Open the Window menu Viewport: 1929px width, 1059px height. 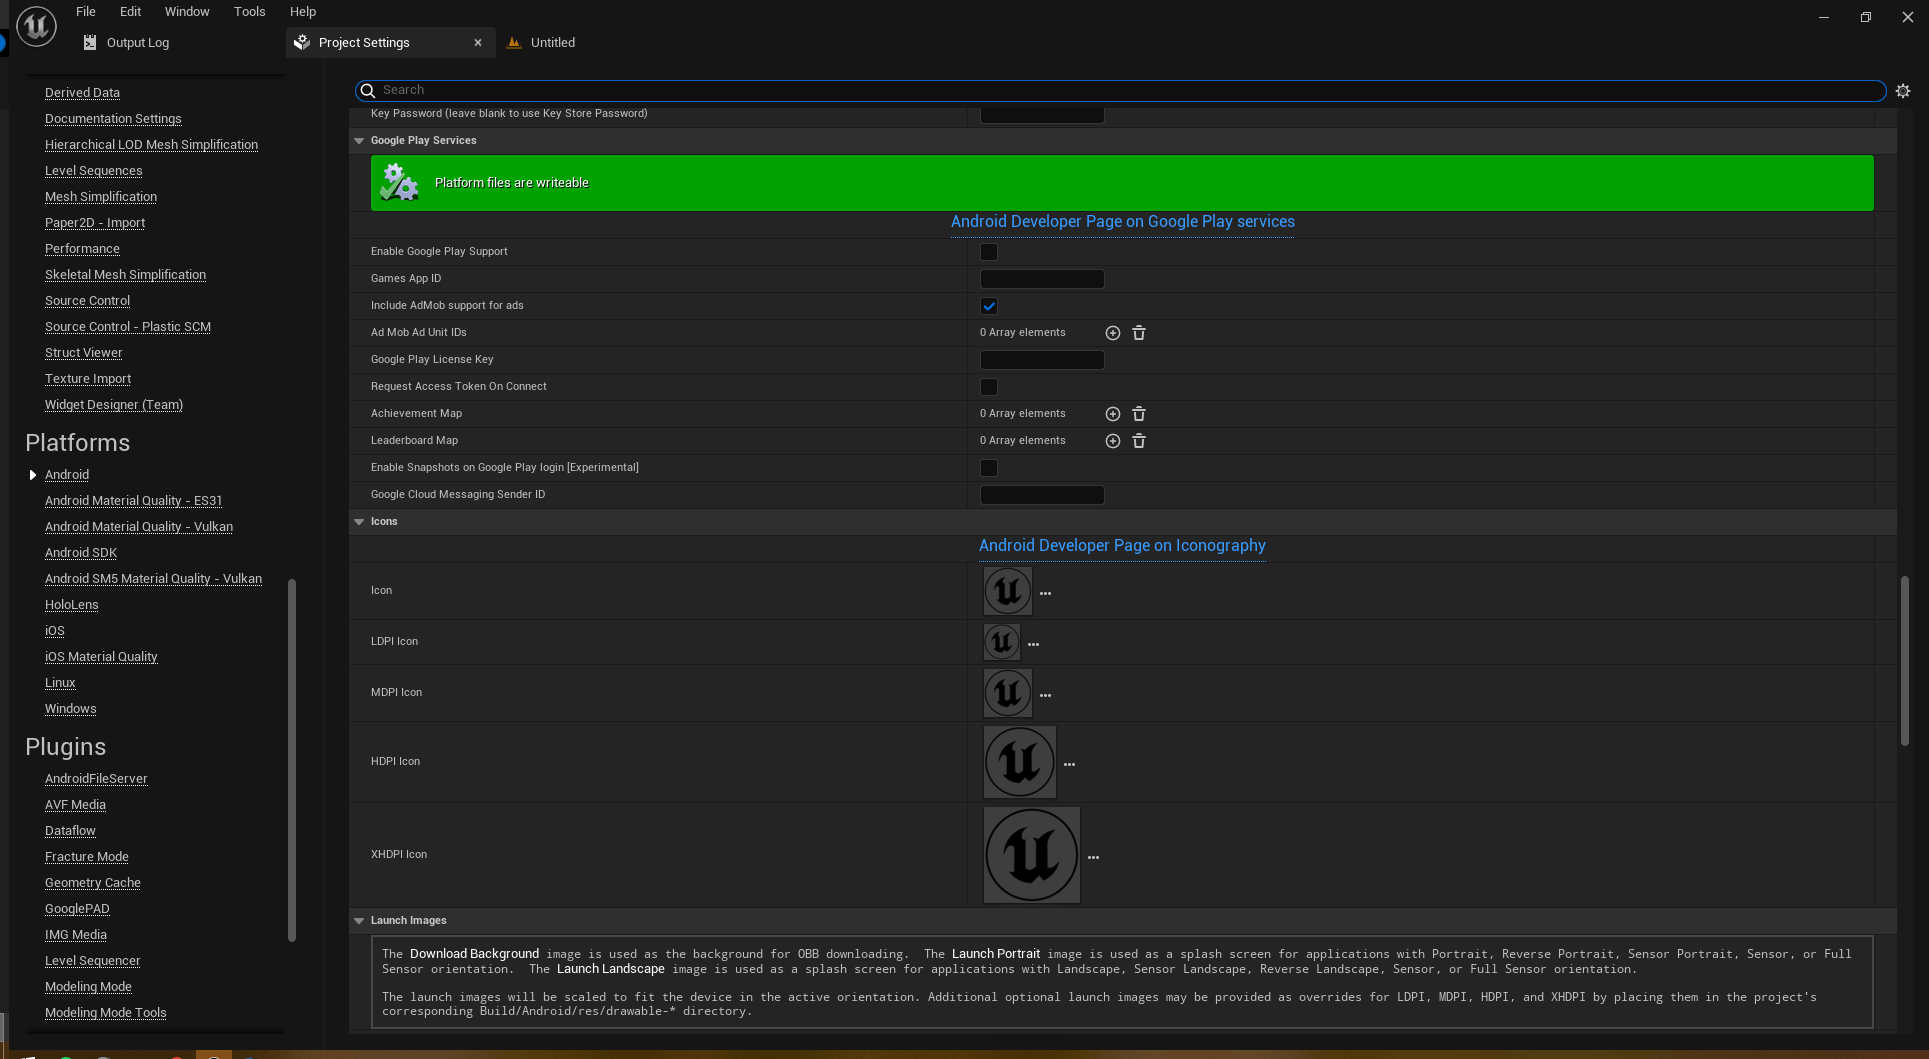(x=187, y=12)
